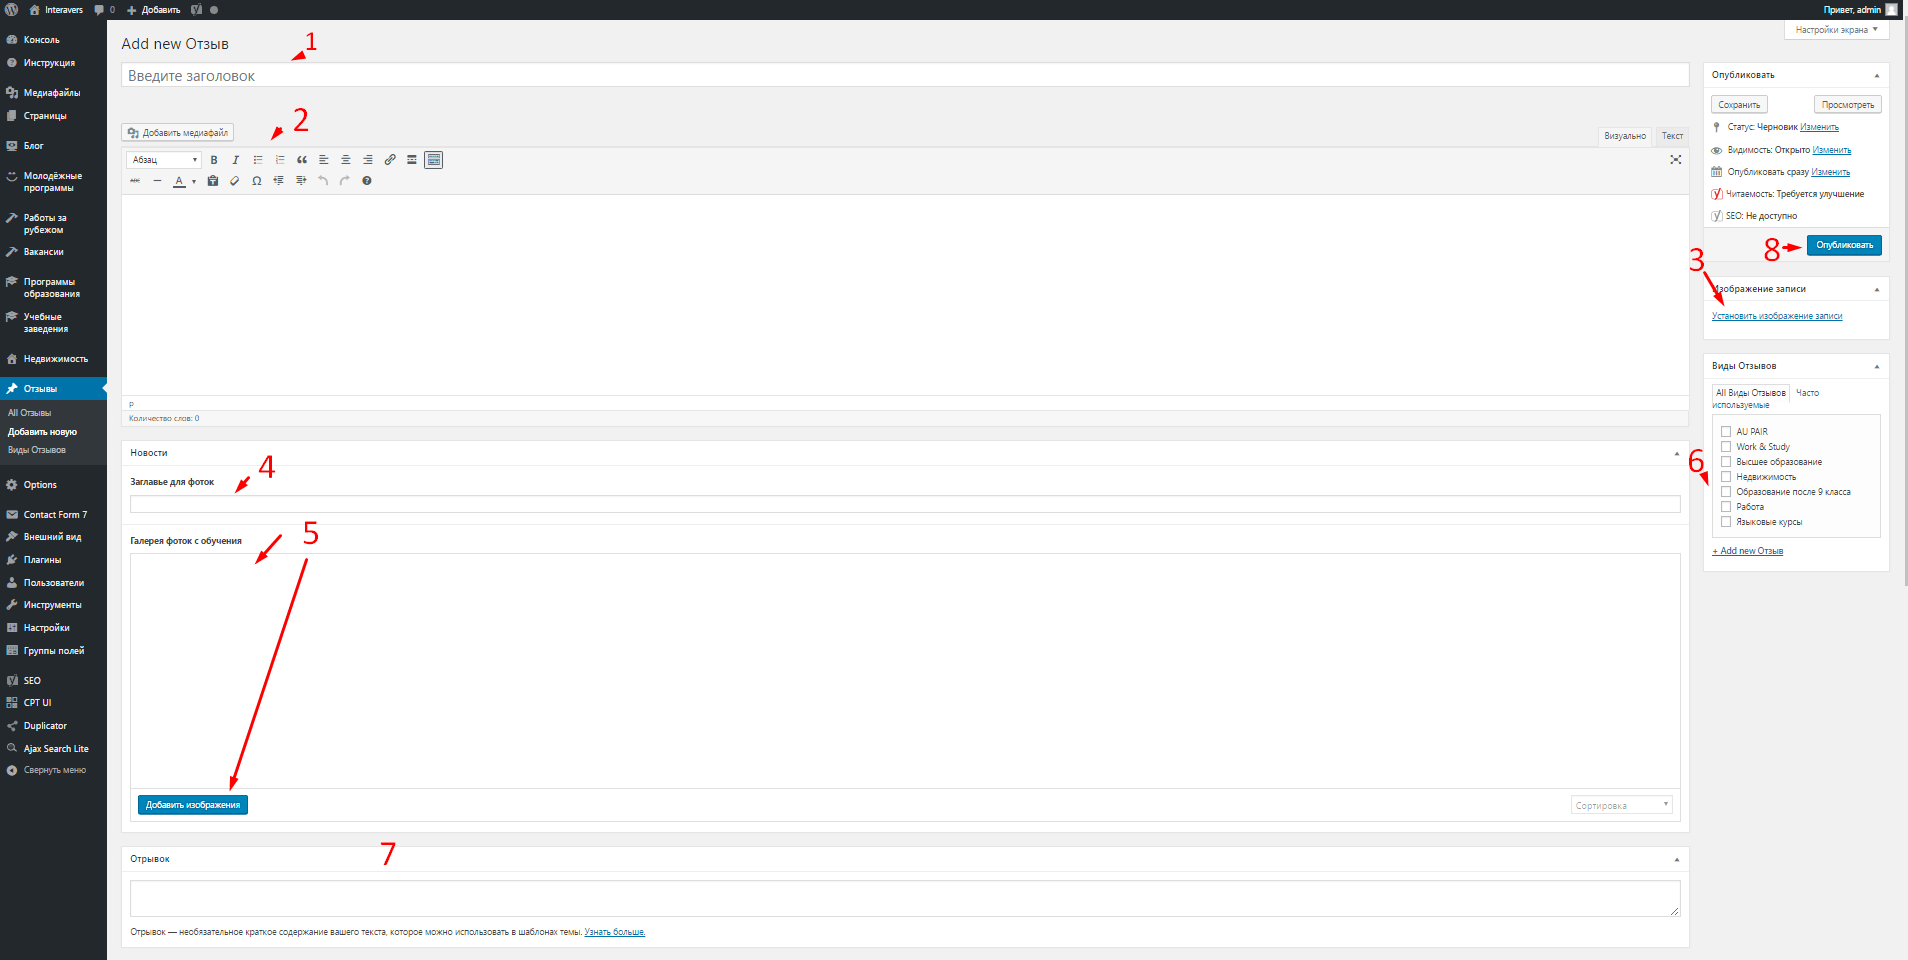The image size is (1908, 960).
Task: Open Плагины in the sidebar menu
Action: pos(42,560)
